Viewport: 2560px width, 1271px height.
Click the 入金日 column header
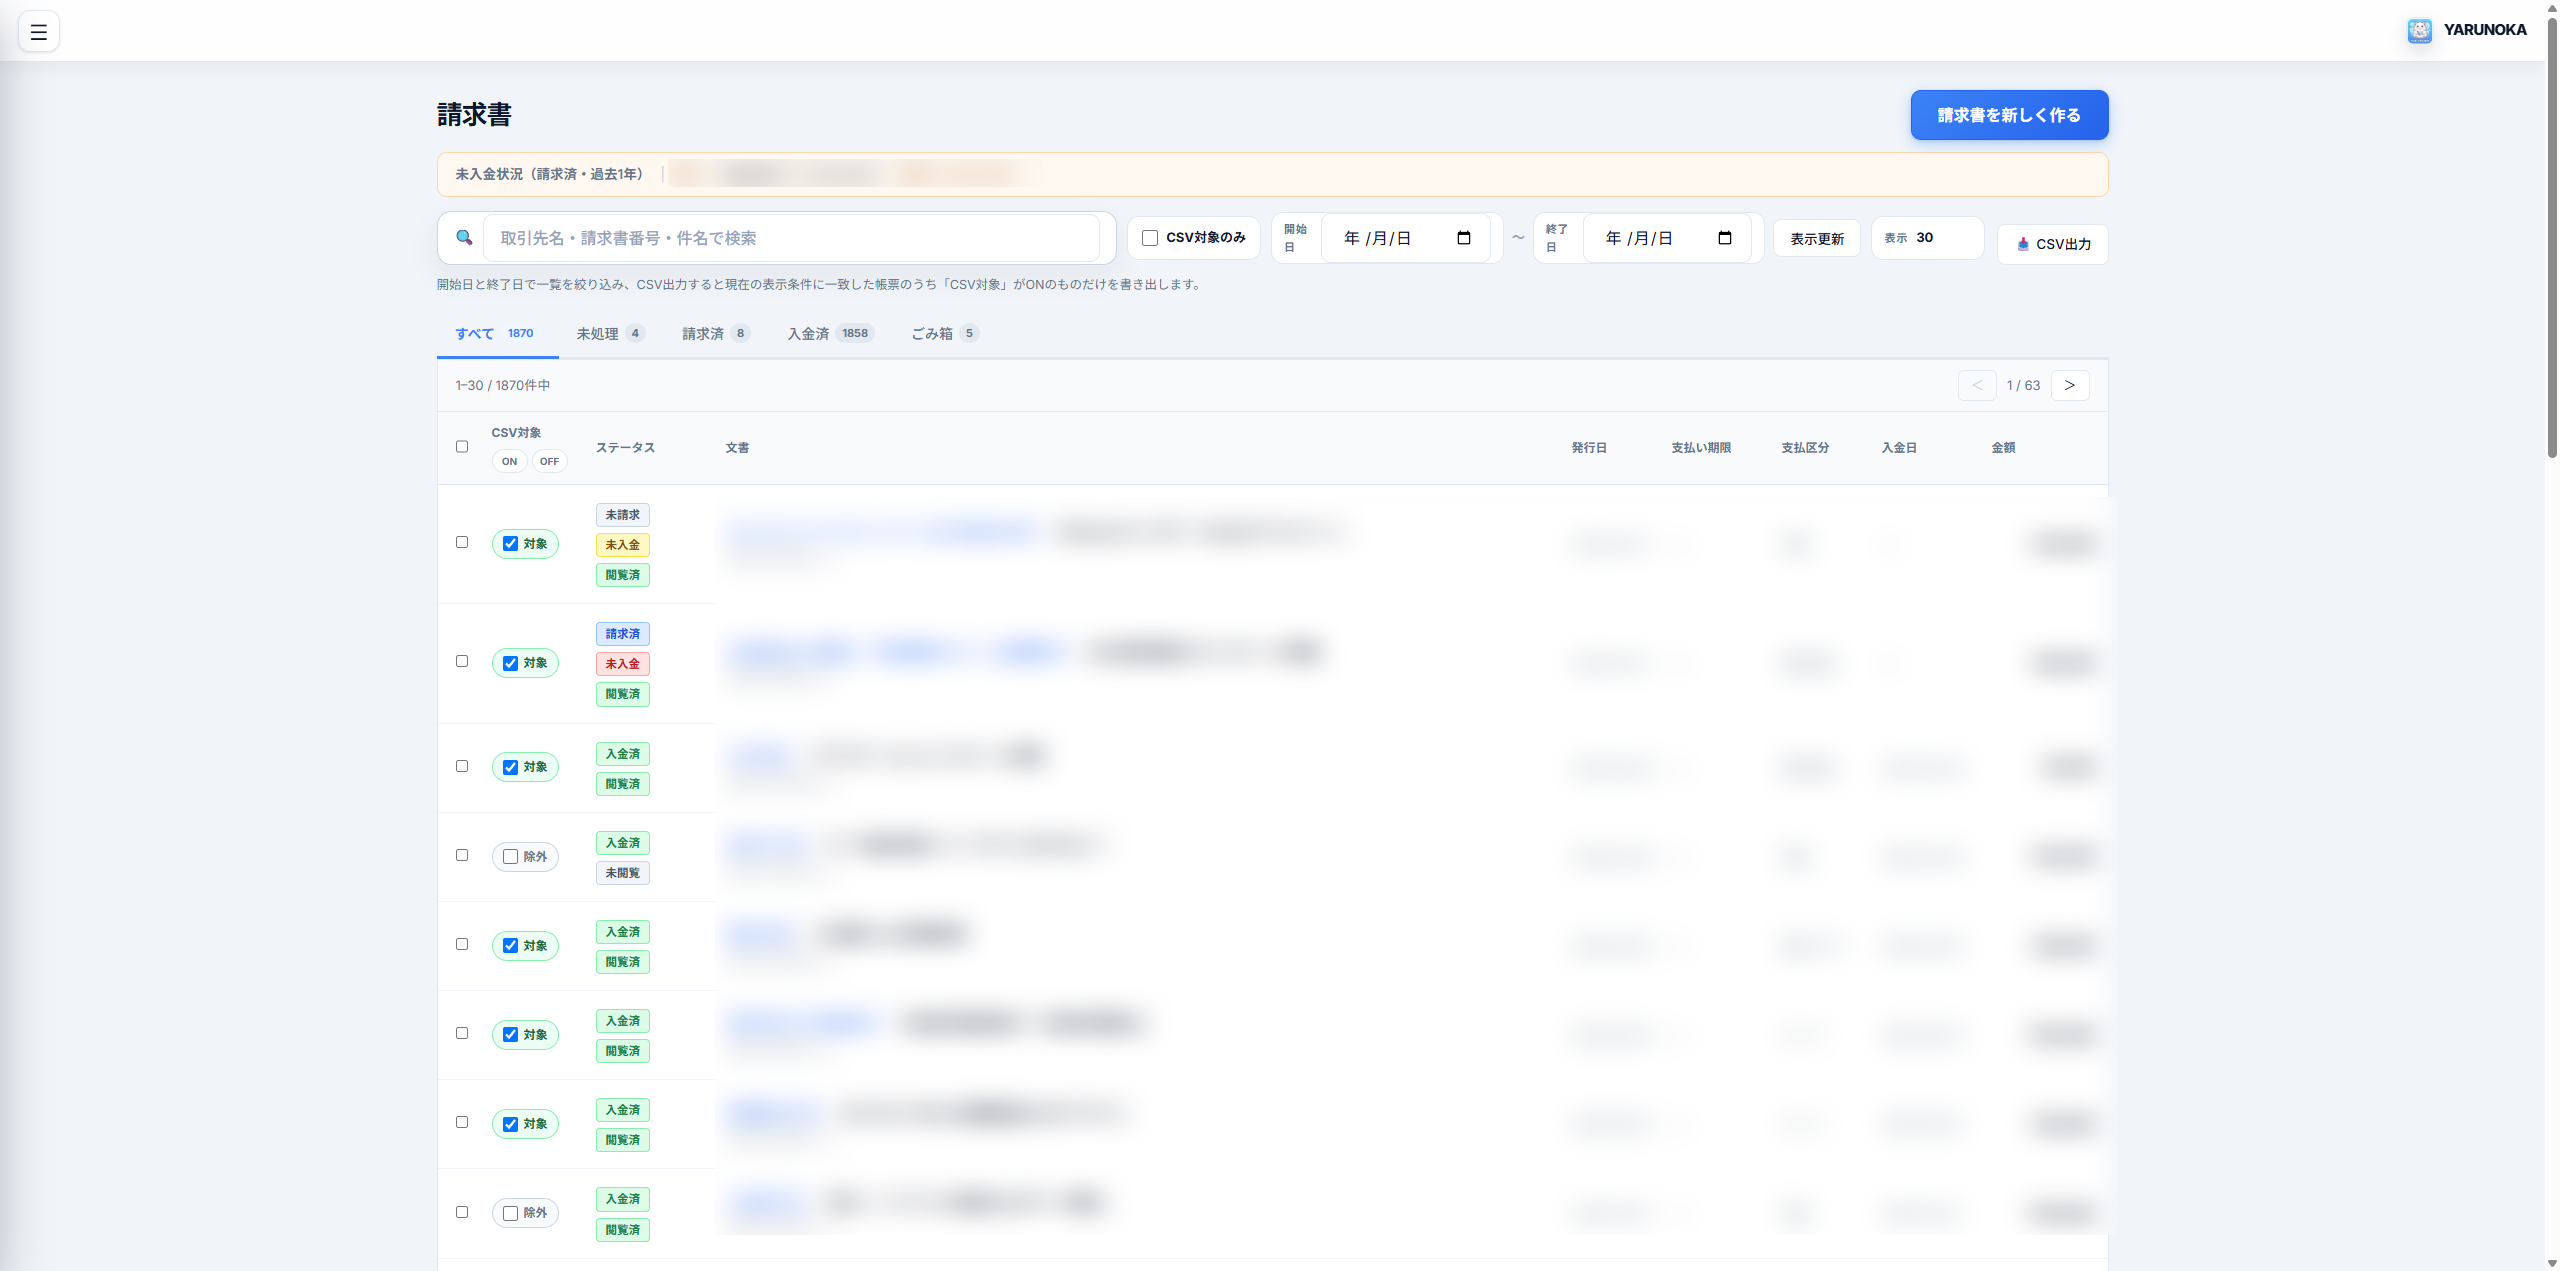click(x=1899, y=448)
